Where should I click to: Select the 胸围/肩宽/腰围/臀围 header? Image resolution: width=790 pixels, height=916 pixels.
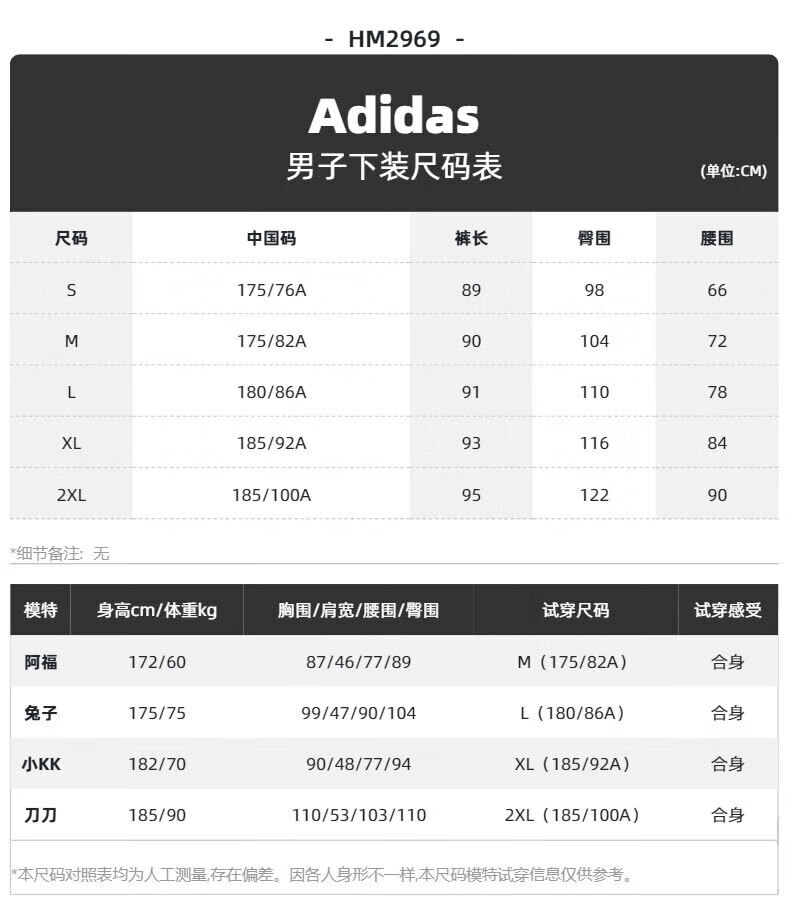tap(358, 610)
